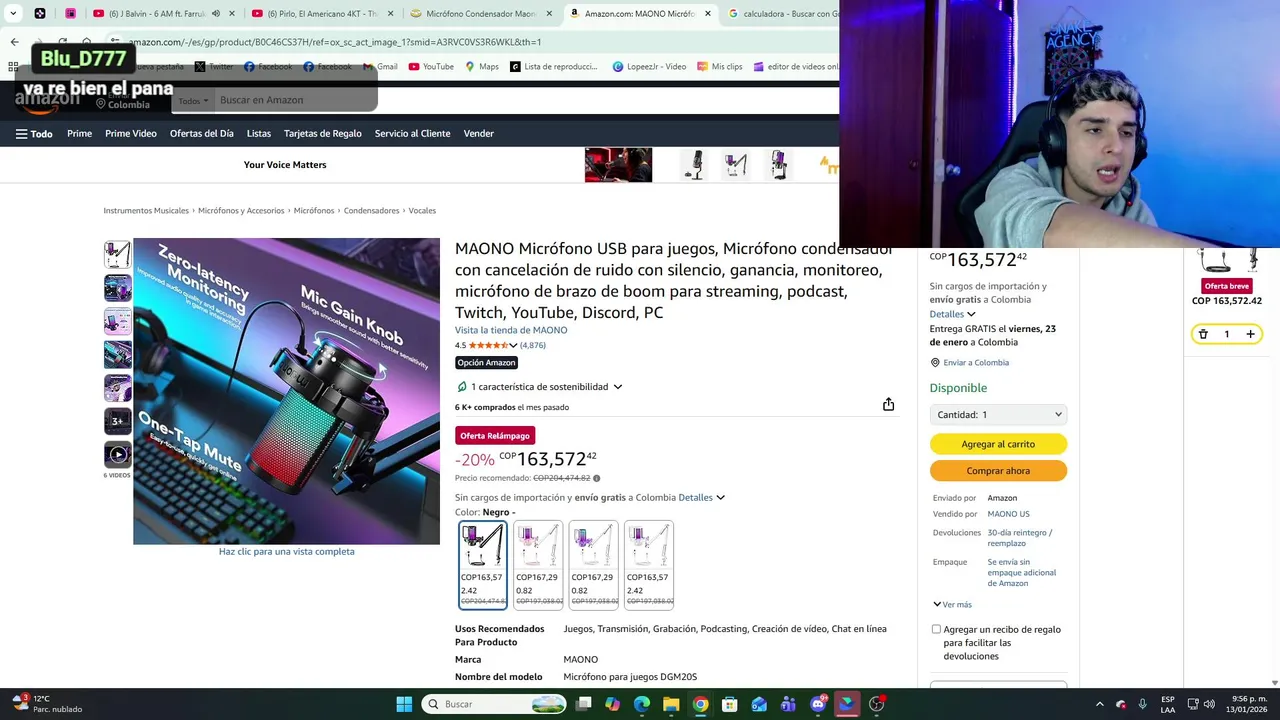Close the Pirlo, El Americano 4KT tab

click(x=391, y=14)
